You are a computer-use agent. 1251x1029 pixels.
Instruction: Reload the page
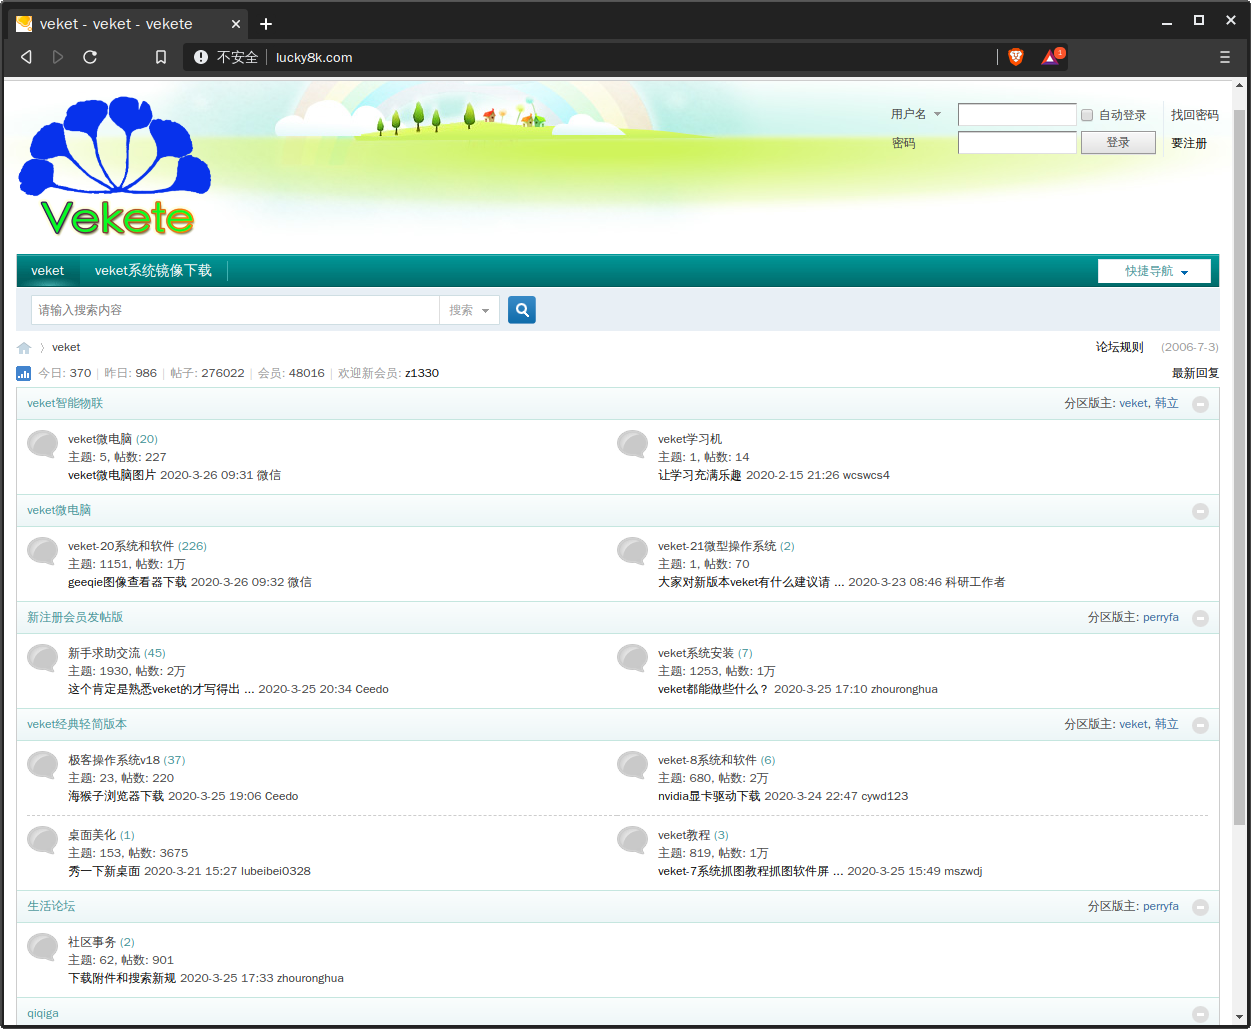[90, 57]
